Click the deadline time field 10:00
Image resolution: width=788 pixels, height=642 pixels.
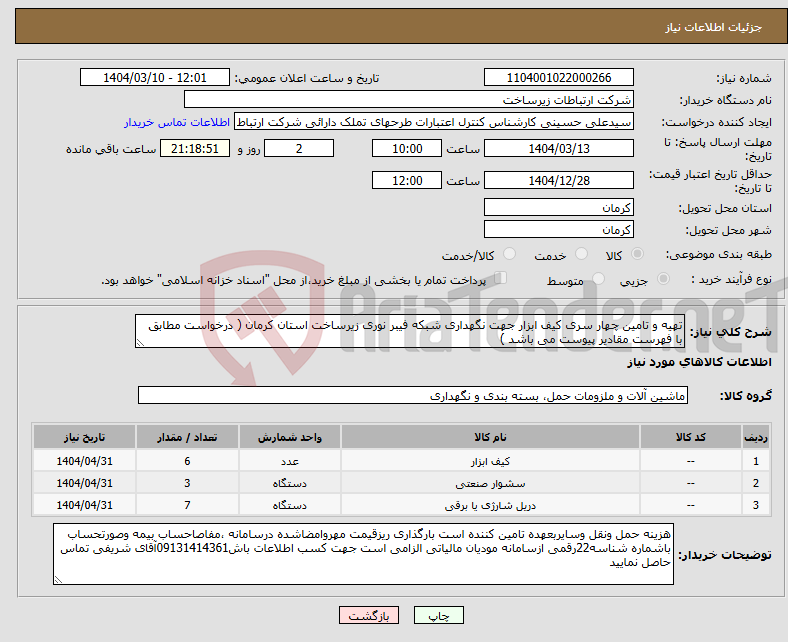407,149
